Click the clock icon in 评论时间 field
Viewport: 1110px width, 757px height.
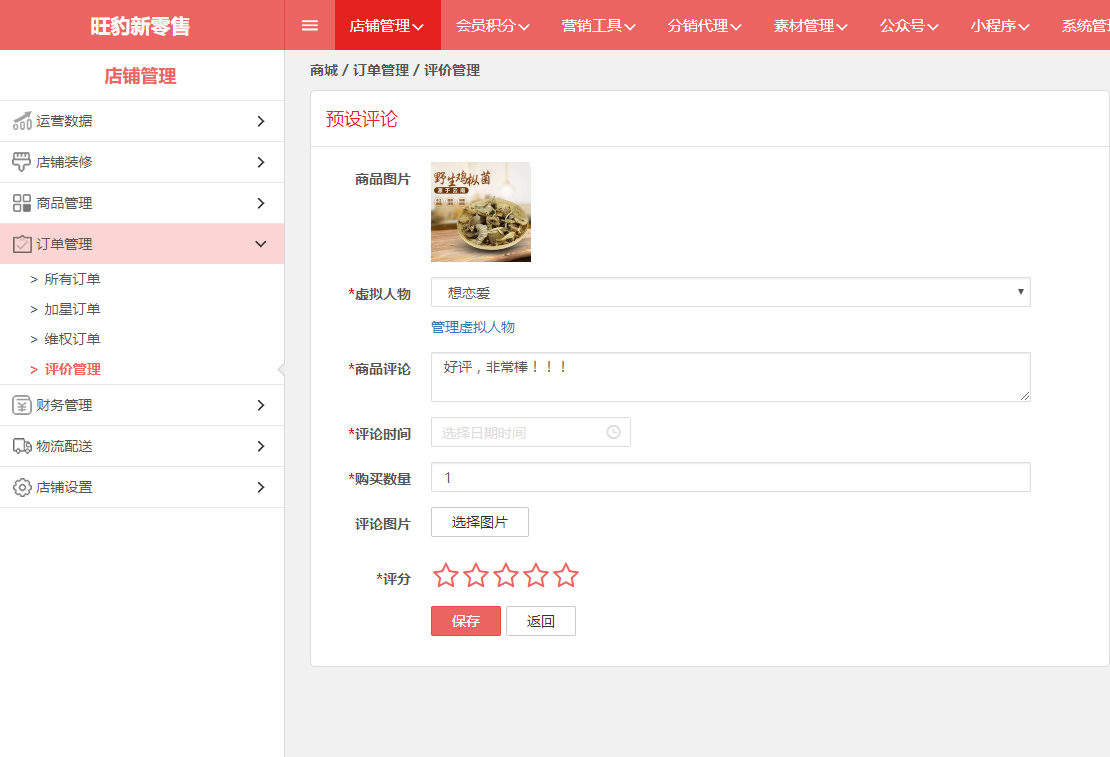coord(613,432)
